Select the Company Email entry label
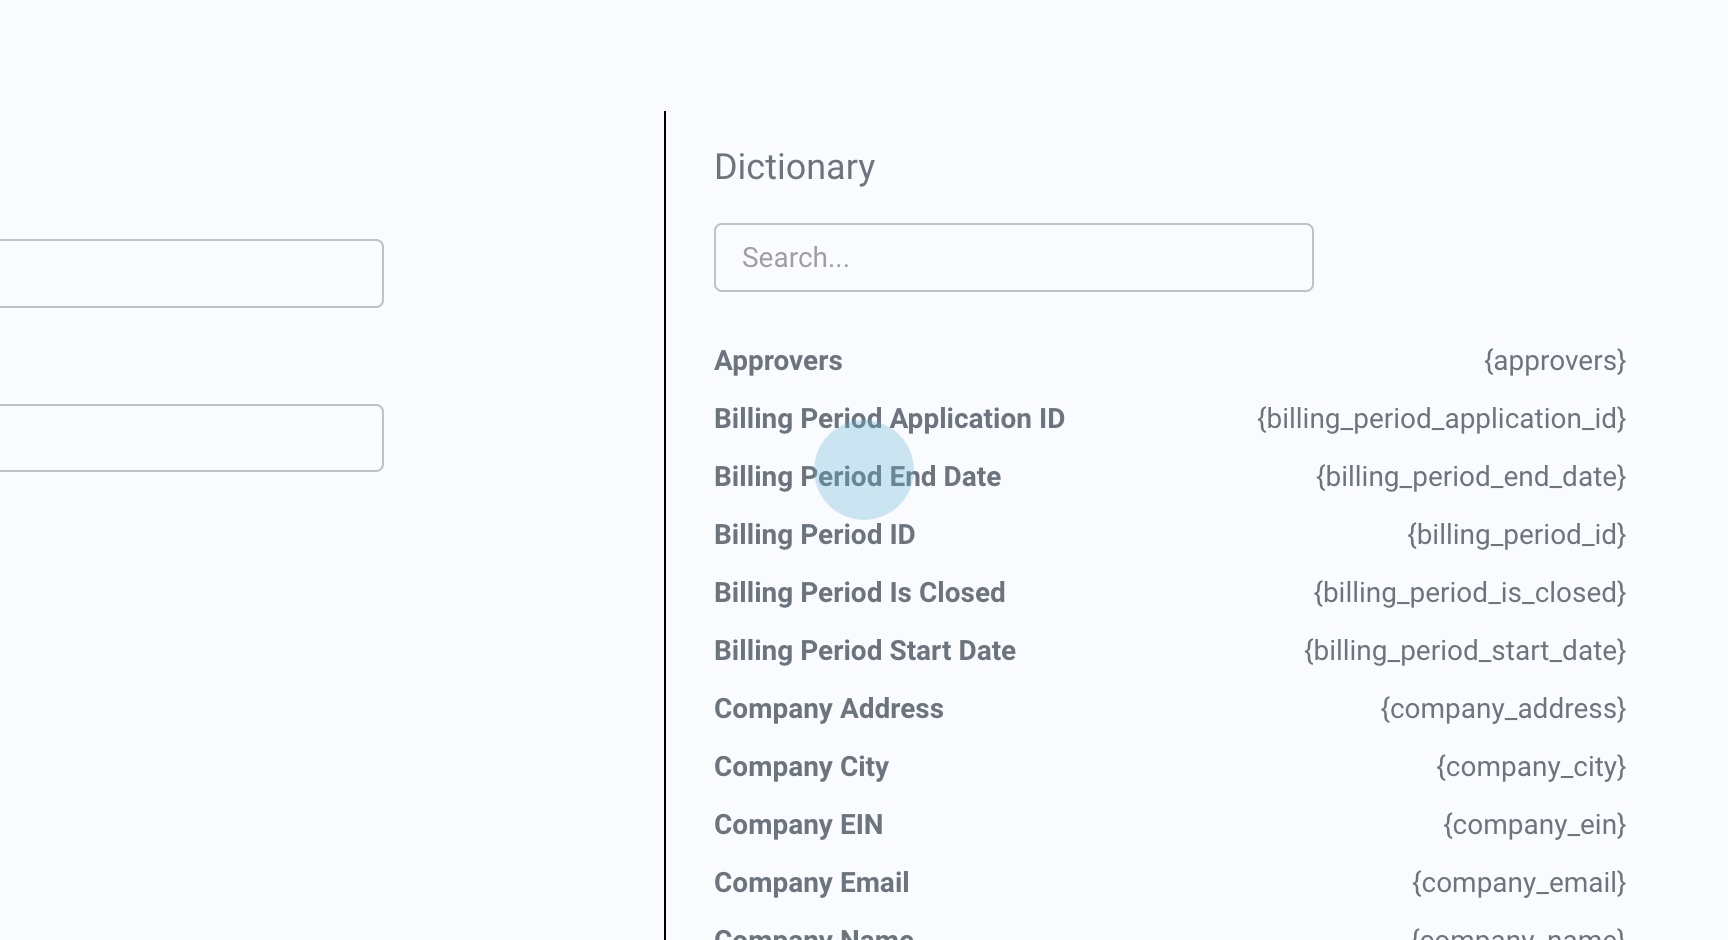Viewport: 1728px width, 940px height. click(x=811, y=883)
